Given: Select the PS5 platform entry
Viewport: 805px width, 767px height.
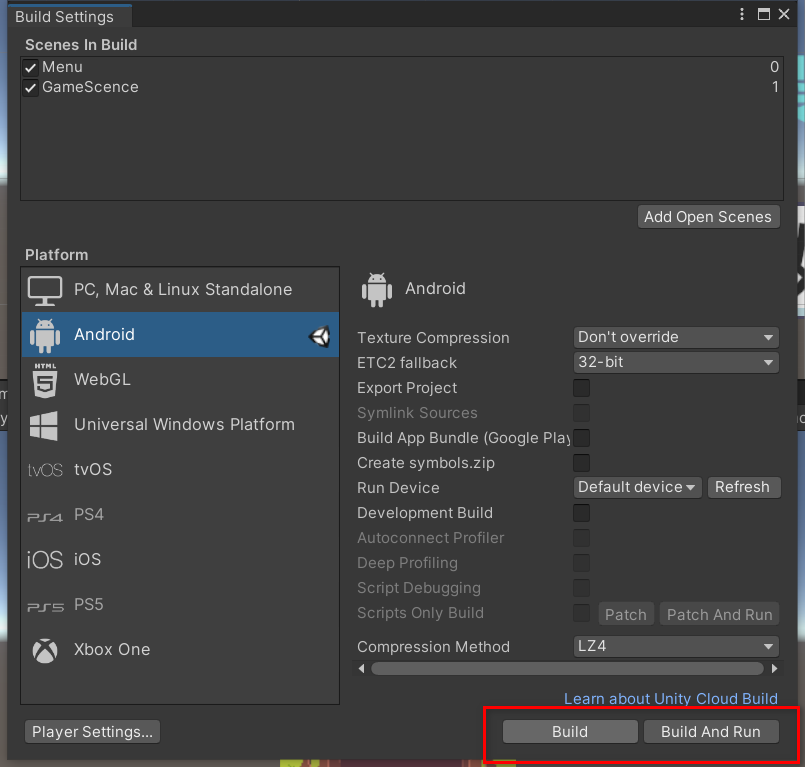Looking at the screenshot, I should point(180,605).
